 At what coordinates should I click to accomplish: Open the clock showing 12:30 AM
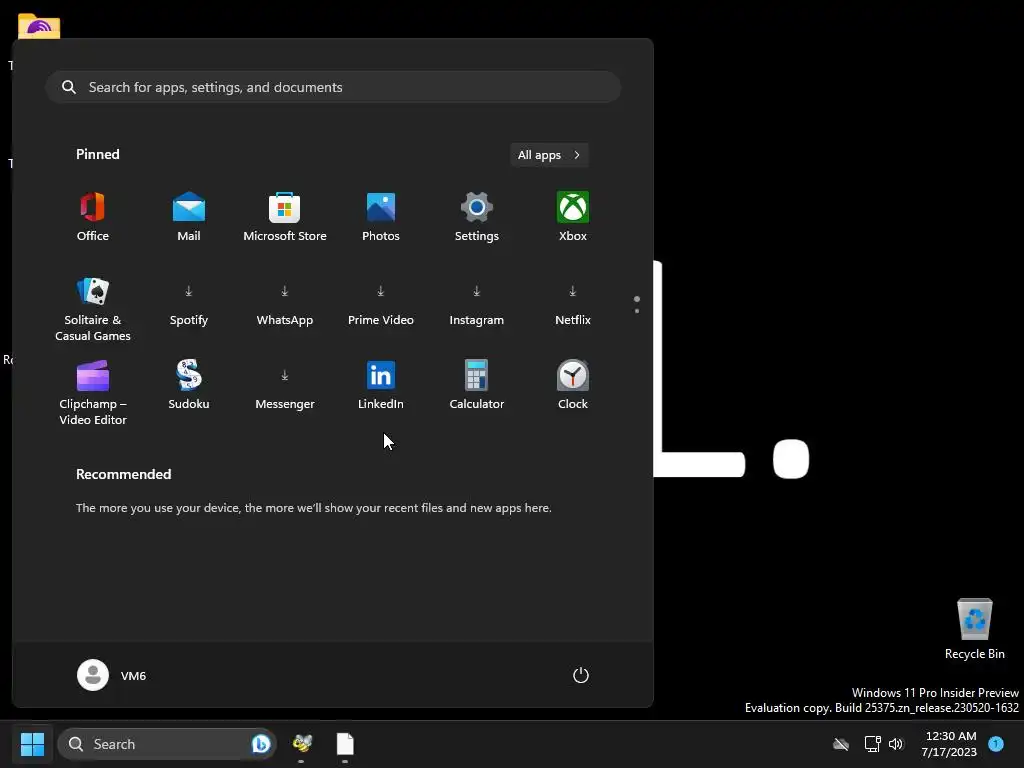pos(949,744)
